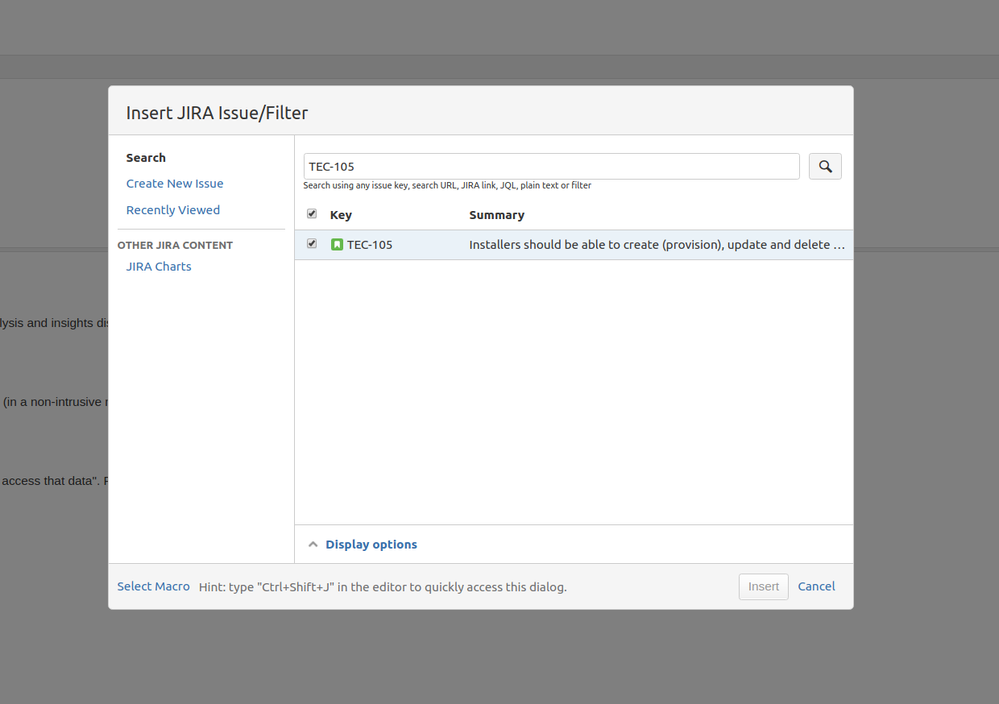The width and height of the screenshot is (999, 704).
Task: Open the Select Macro link
Action: pos(154,586)
